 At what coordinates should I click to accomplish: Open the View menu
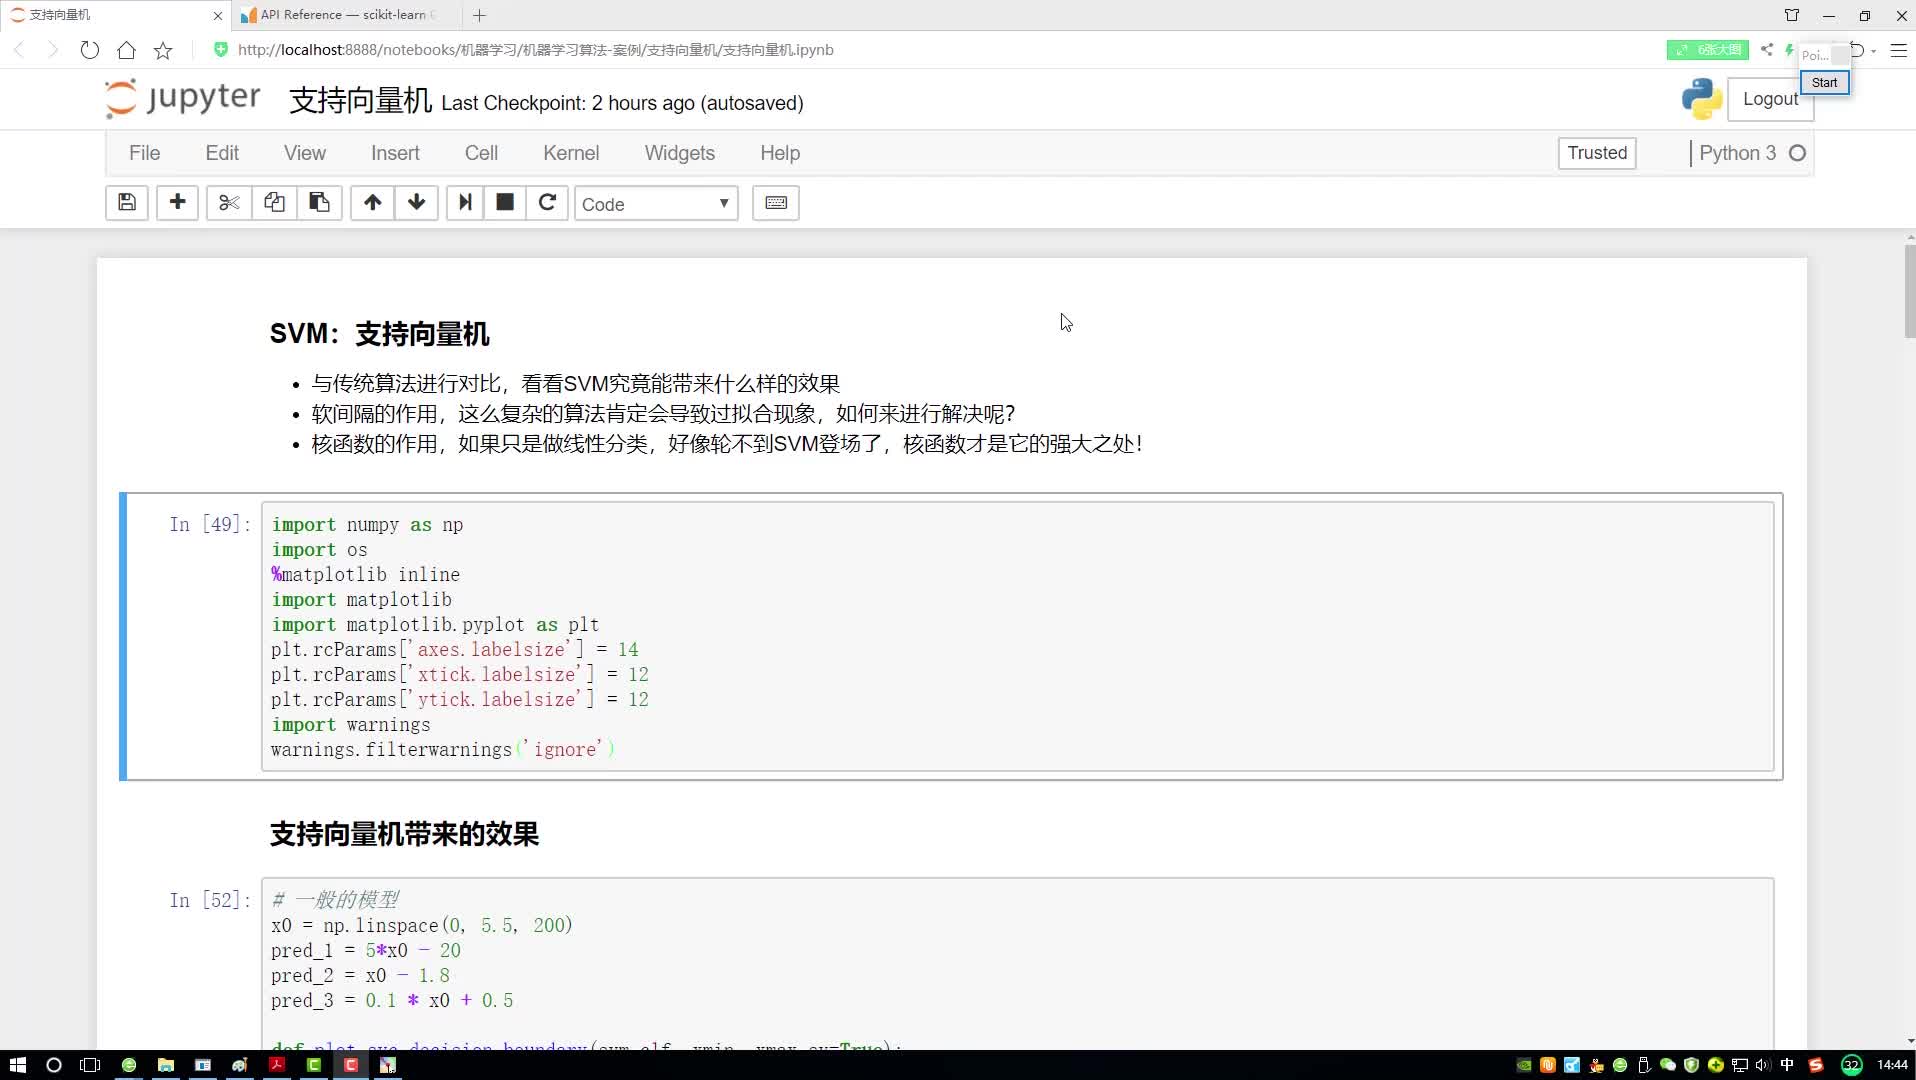click(305, 153)
